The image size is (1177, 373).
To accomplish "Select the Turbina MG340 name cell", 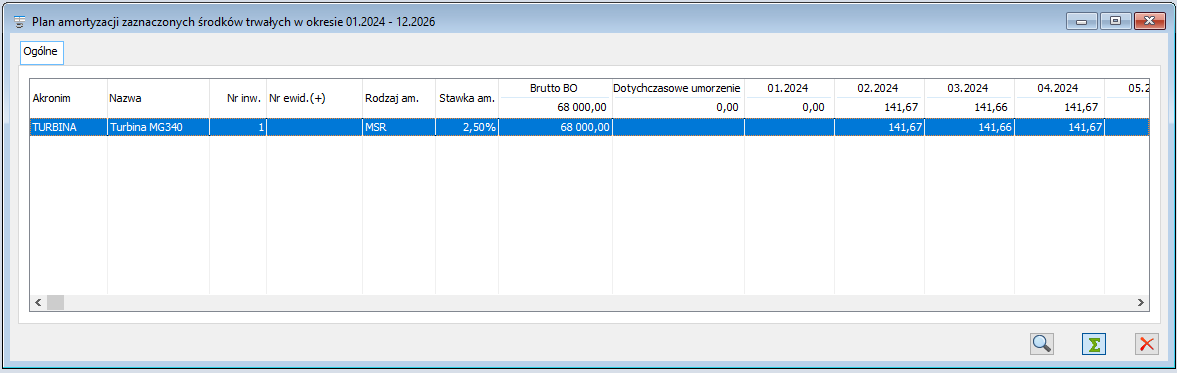I will pos(158,128).
